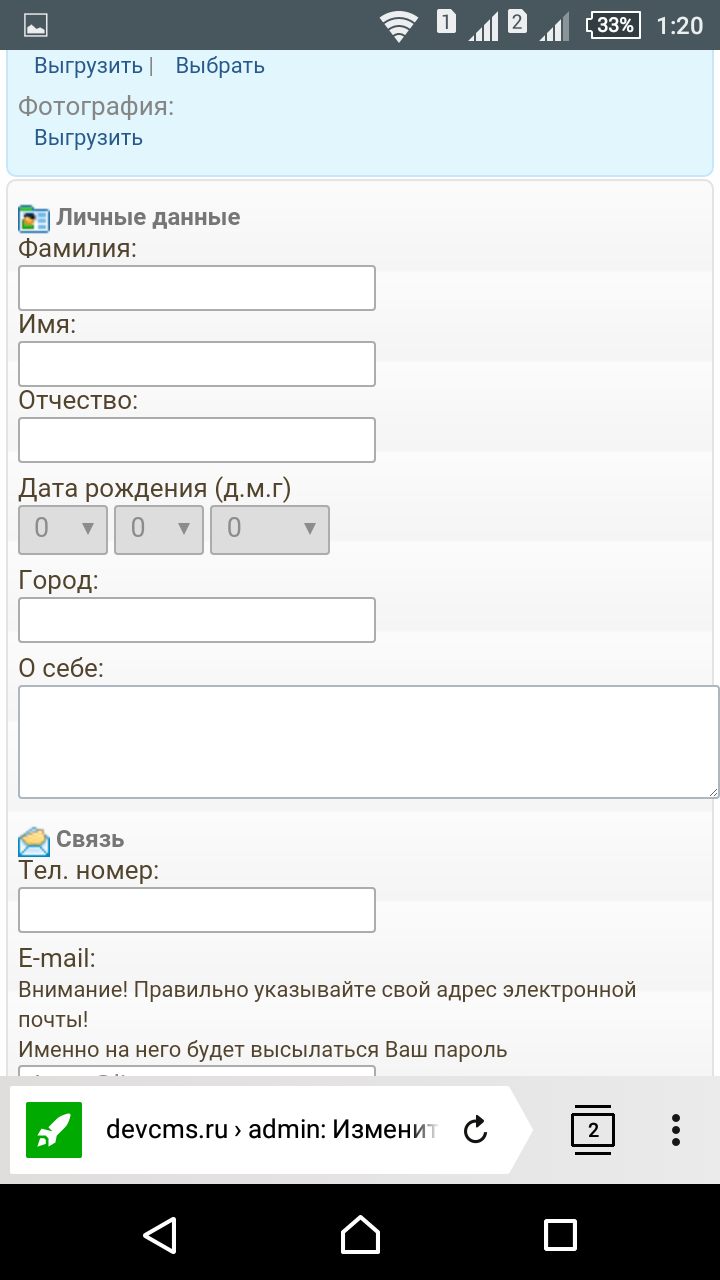The height and width of the screenshot is (1280, 720).
Task: Focus the Фамилия input field
Action: 197,288
